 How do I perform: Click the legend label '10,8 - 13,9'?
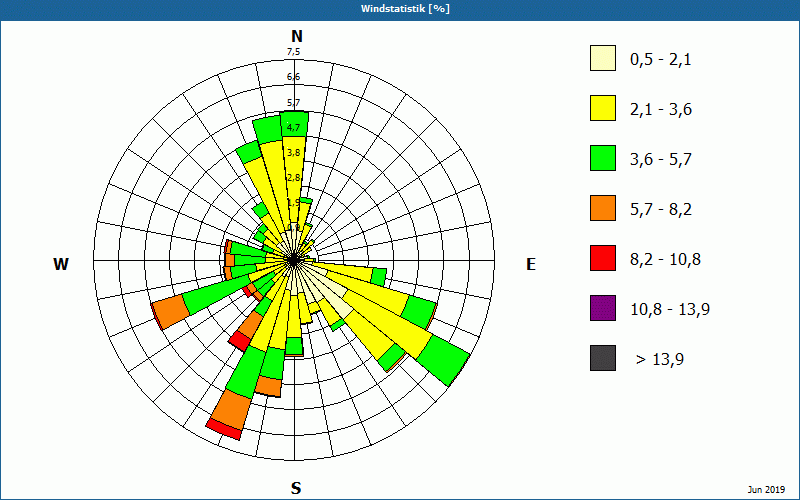click(670, 310)
